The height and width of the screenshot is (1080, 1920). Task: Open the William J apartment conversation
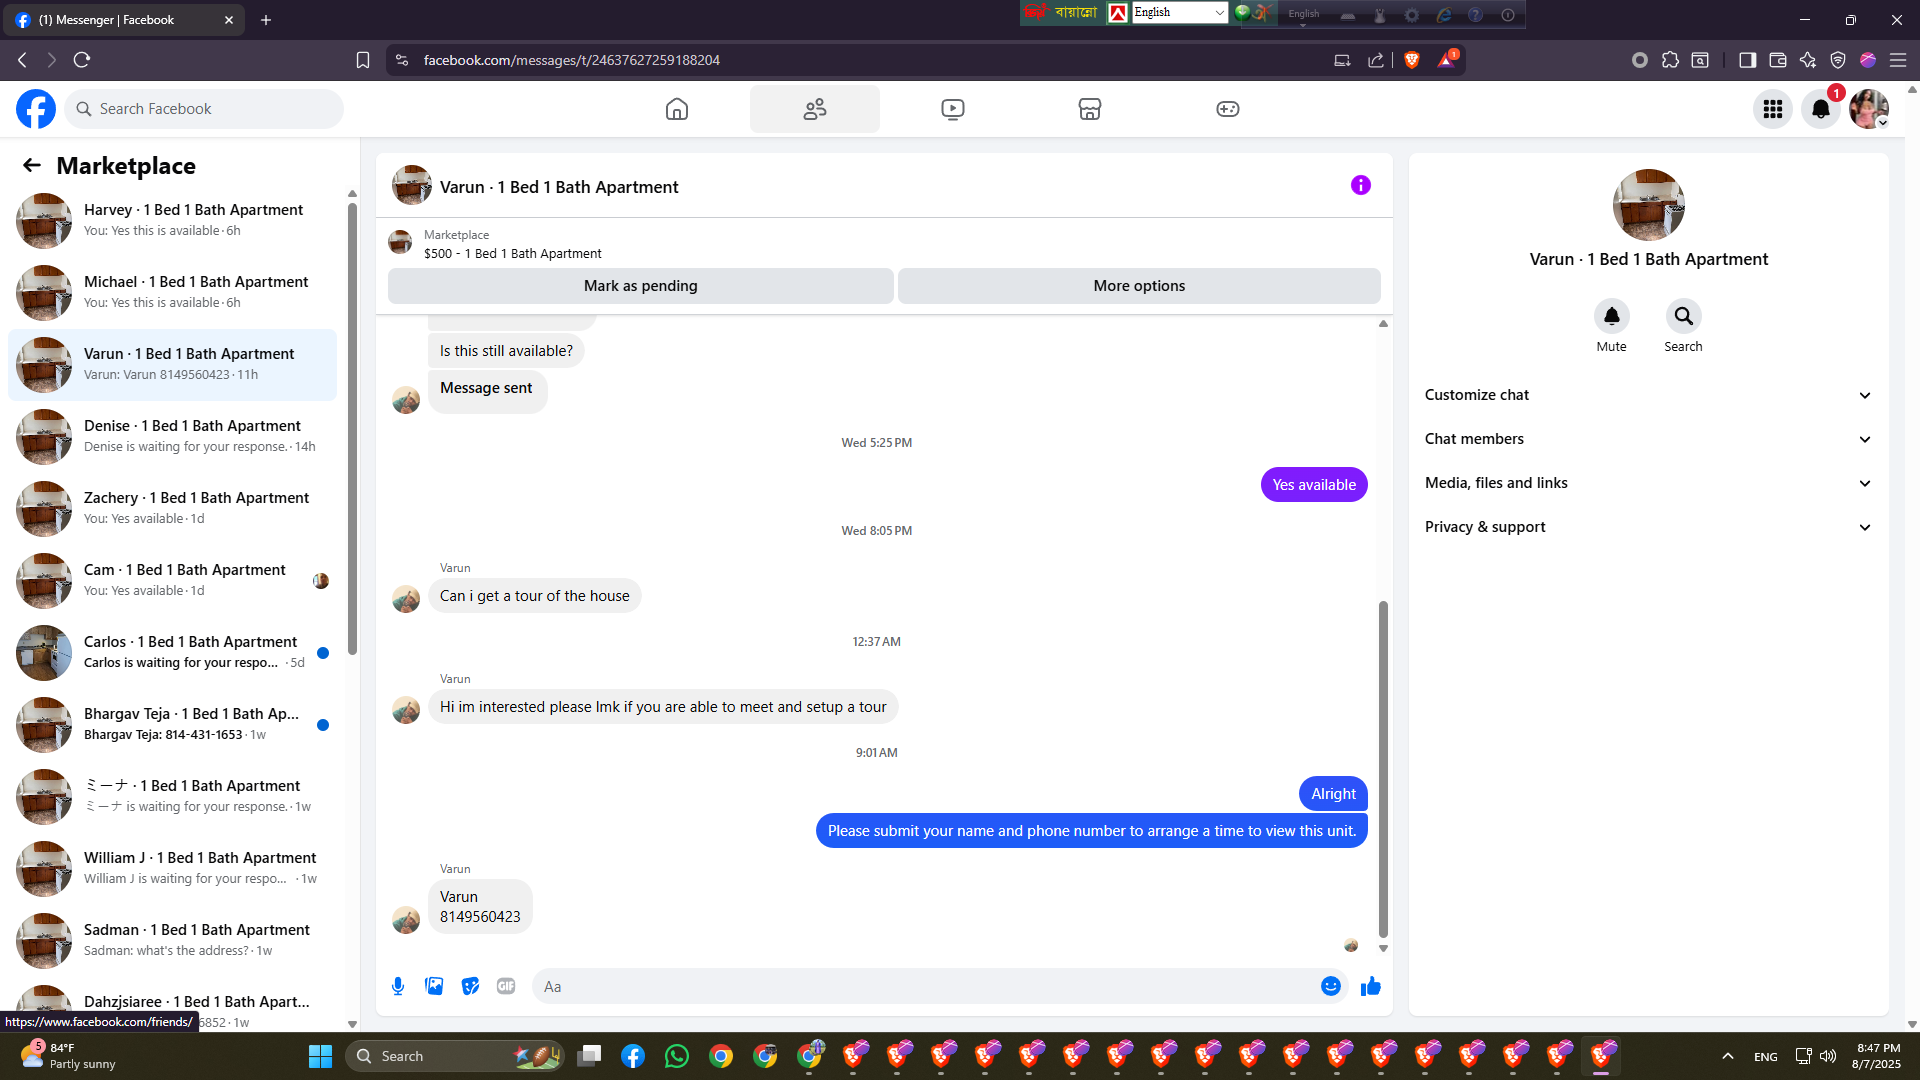[x=172, y=869]
